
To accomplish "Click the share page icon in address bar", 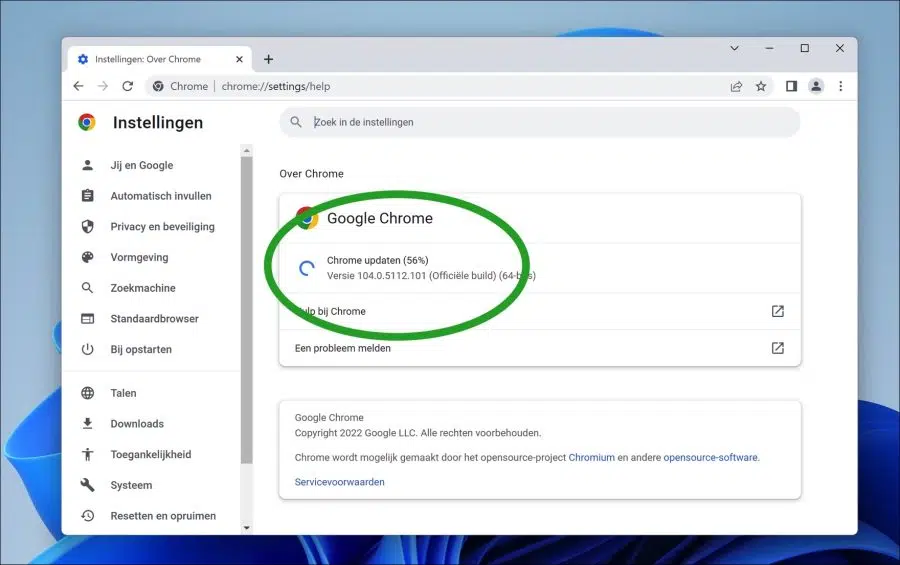I will pos(736,86).
